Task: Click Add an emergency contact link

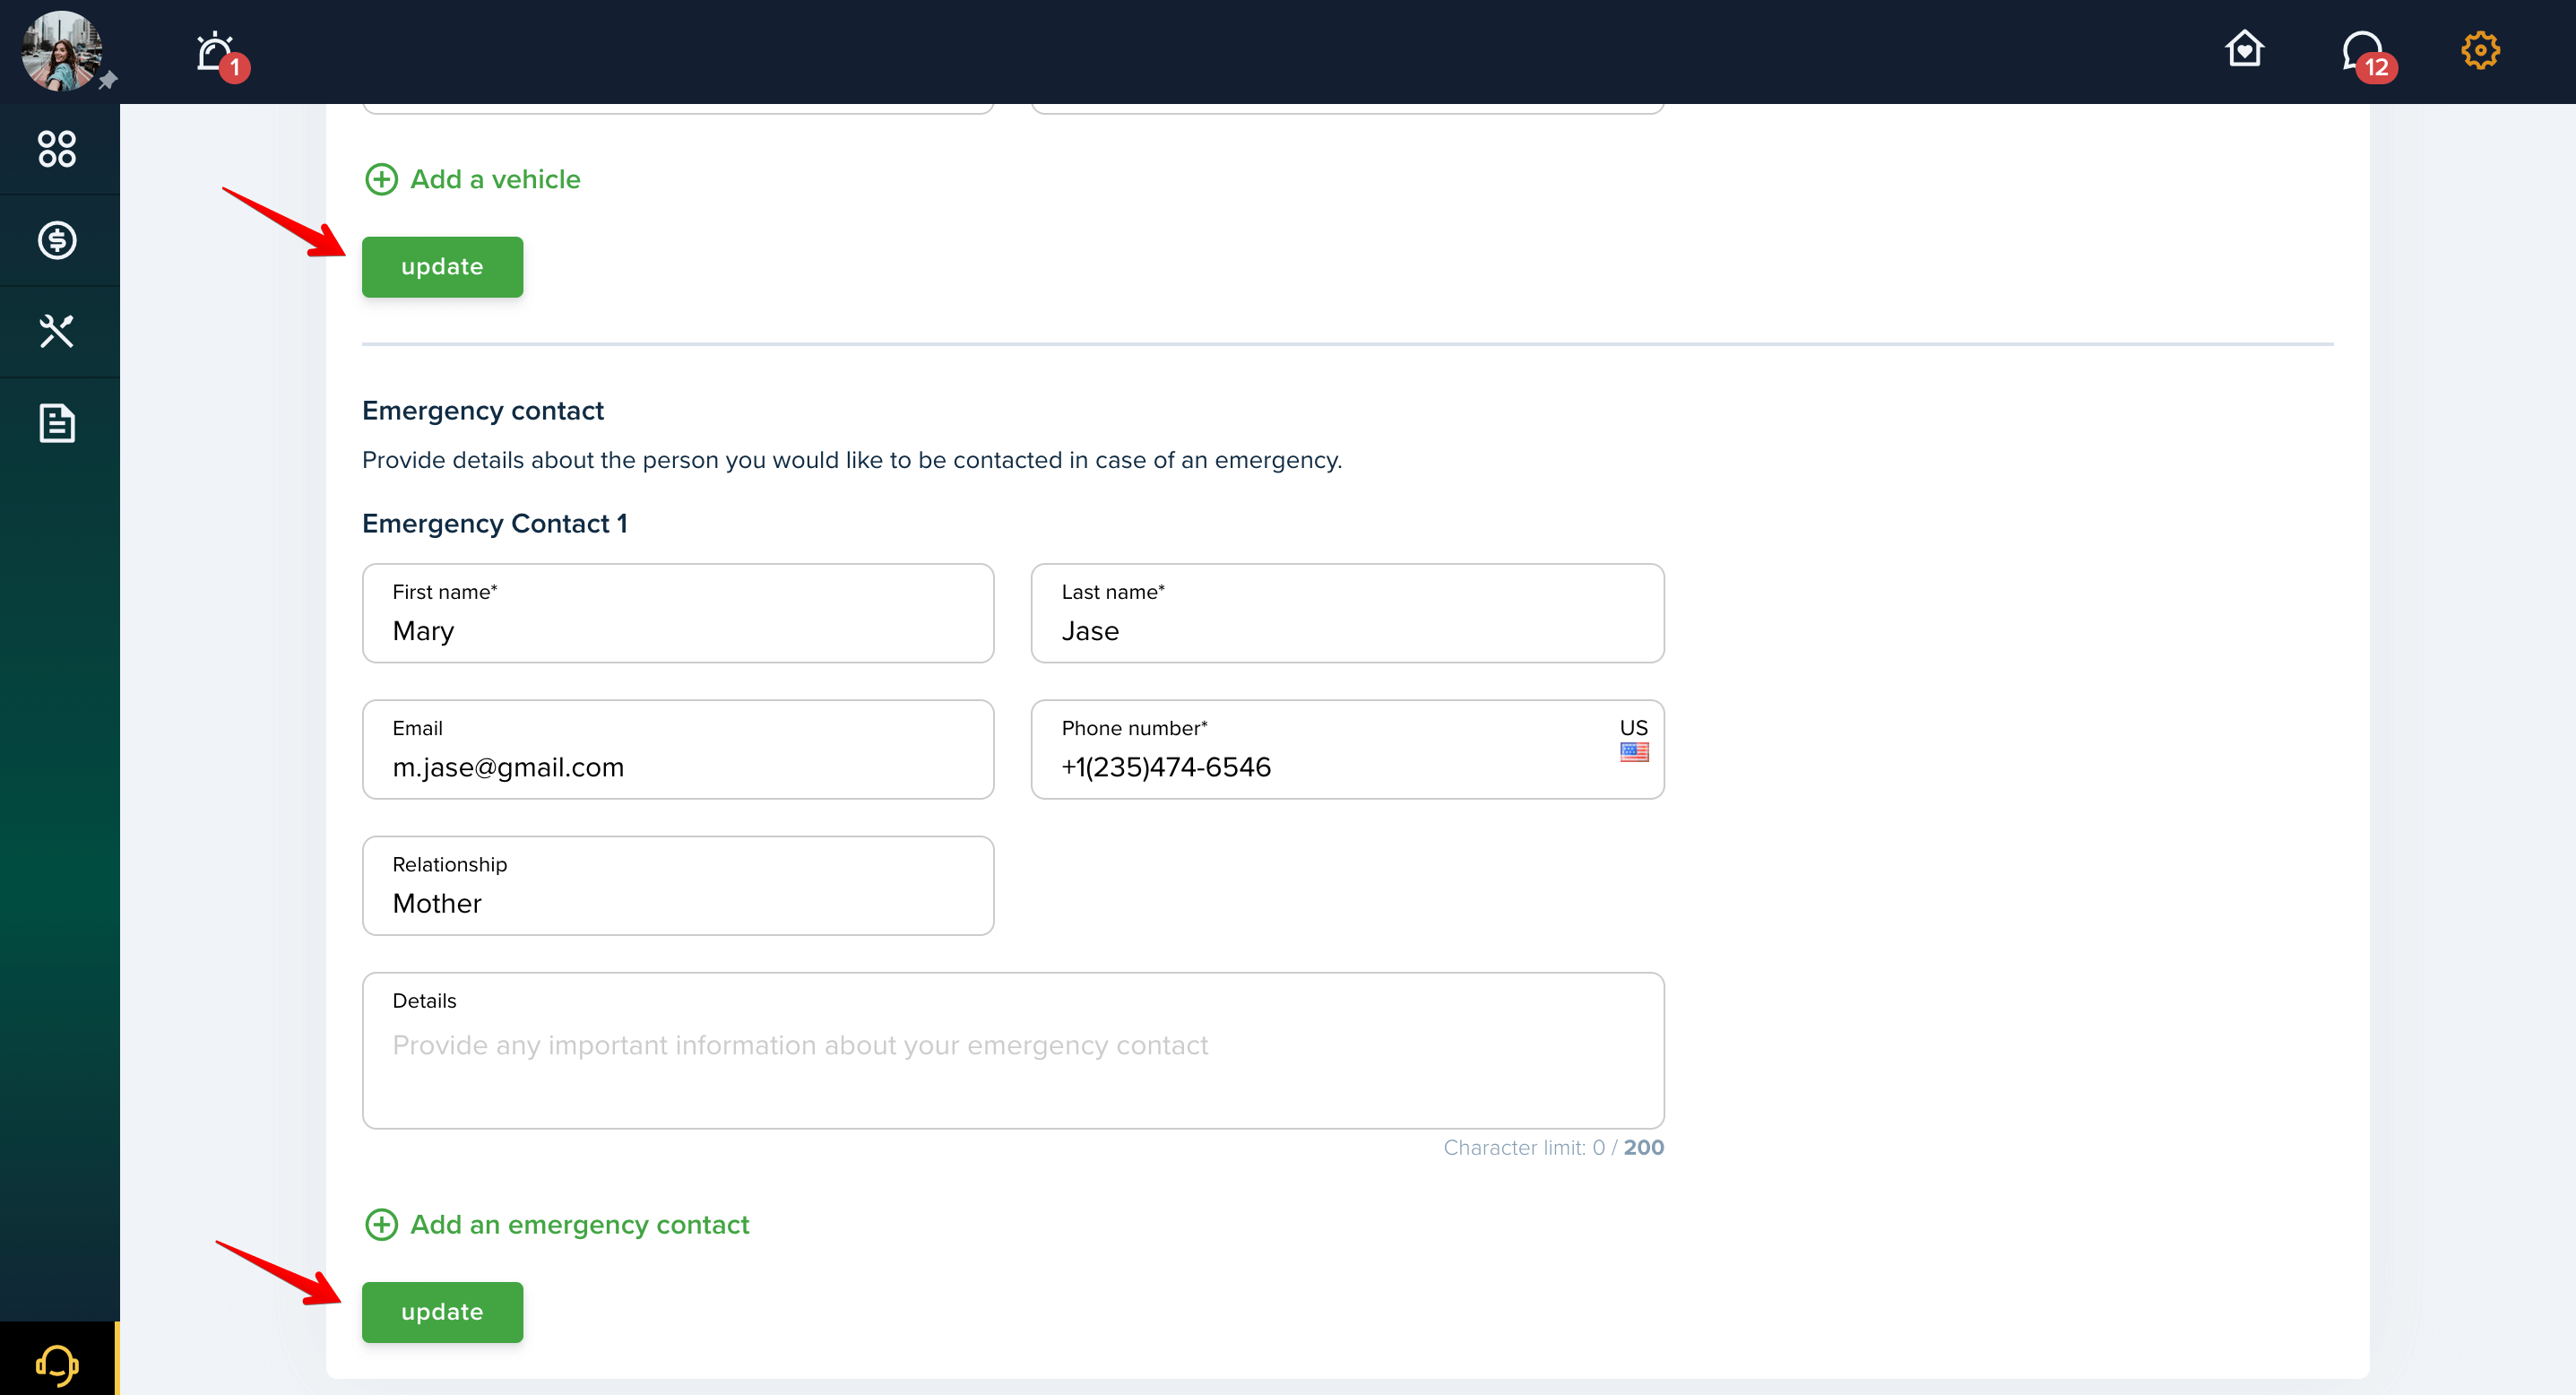Action: [x=580, y=1225]
